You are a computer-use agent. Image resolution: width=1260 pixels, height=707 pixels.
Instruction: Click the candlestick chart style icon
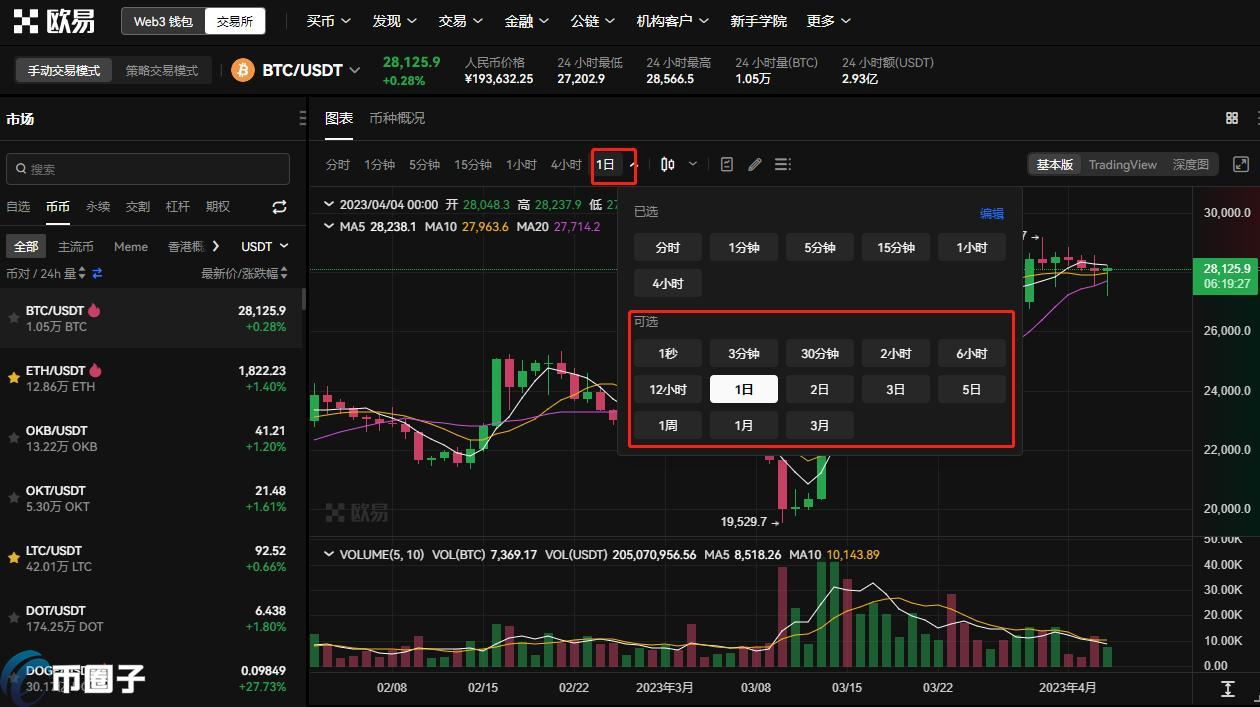click(667, 164)
